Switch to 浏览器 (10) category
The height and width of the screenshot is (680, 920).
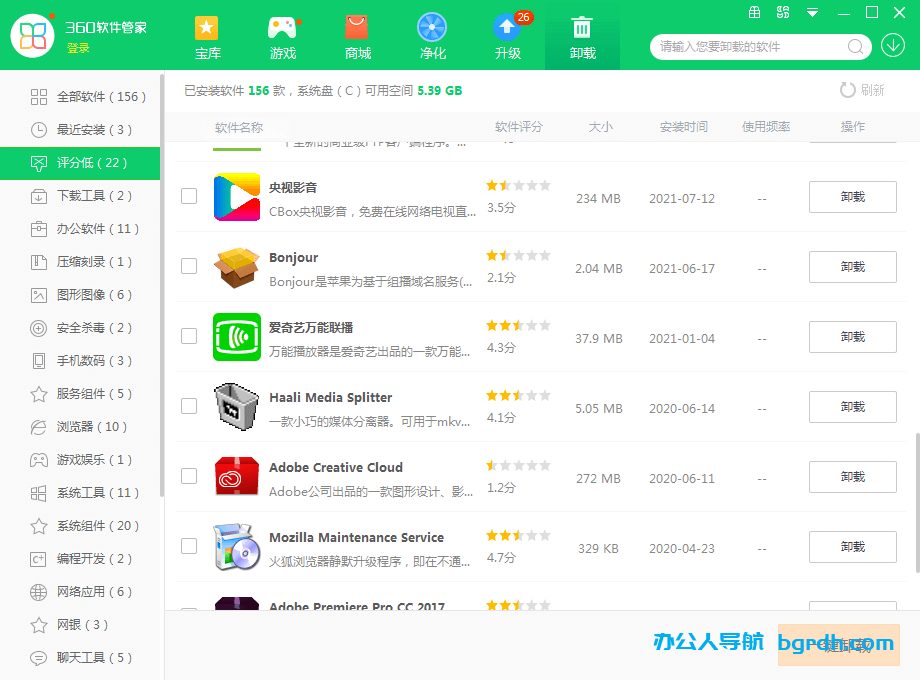point(91,427)
